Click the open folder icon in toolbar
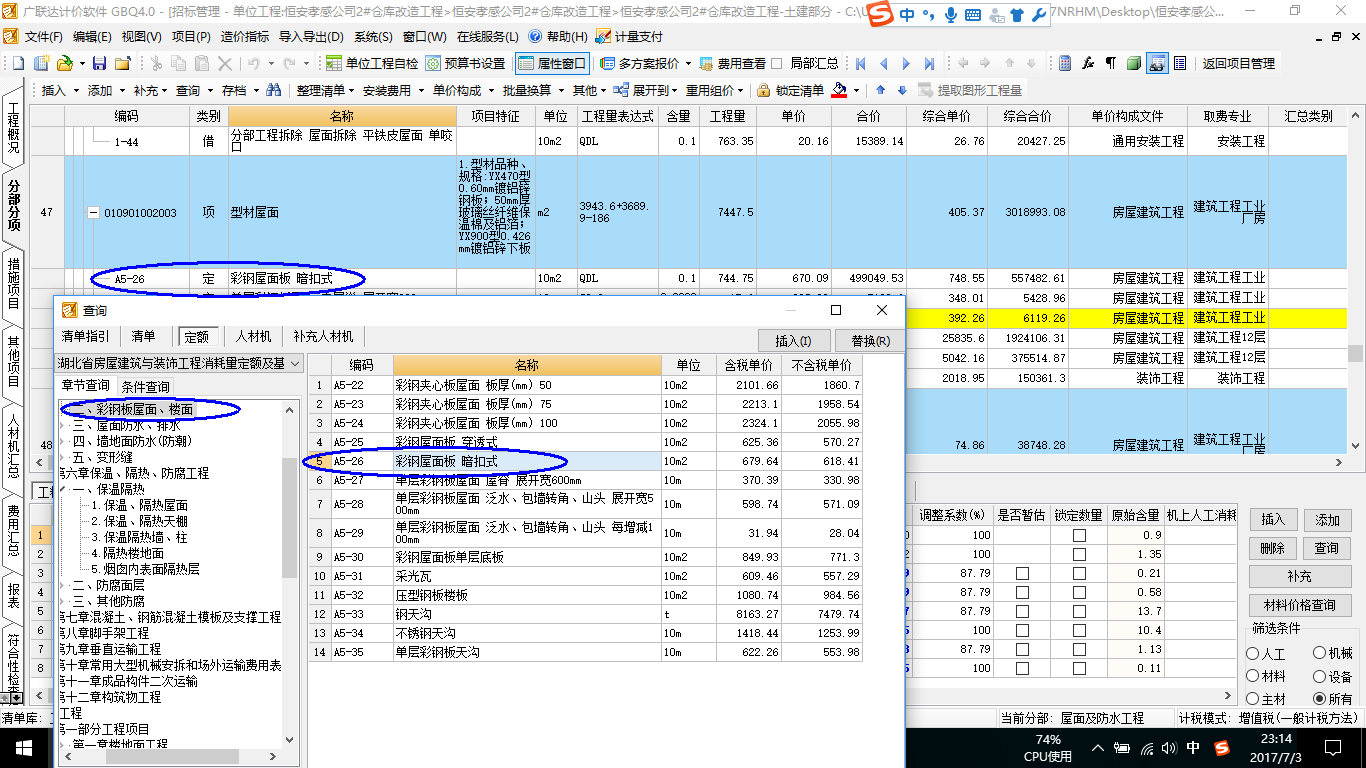This screenshot has height=768, width=1366. coord(65,63)
